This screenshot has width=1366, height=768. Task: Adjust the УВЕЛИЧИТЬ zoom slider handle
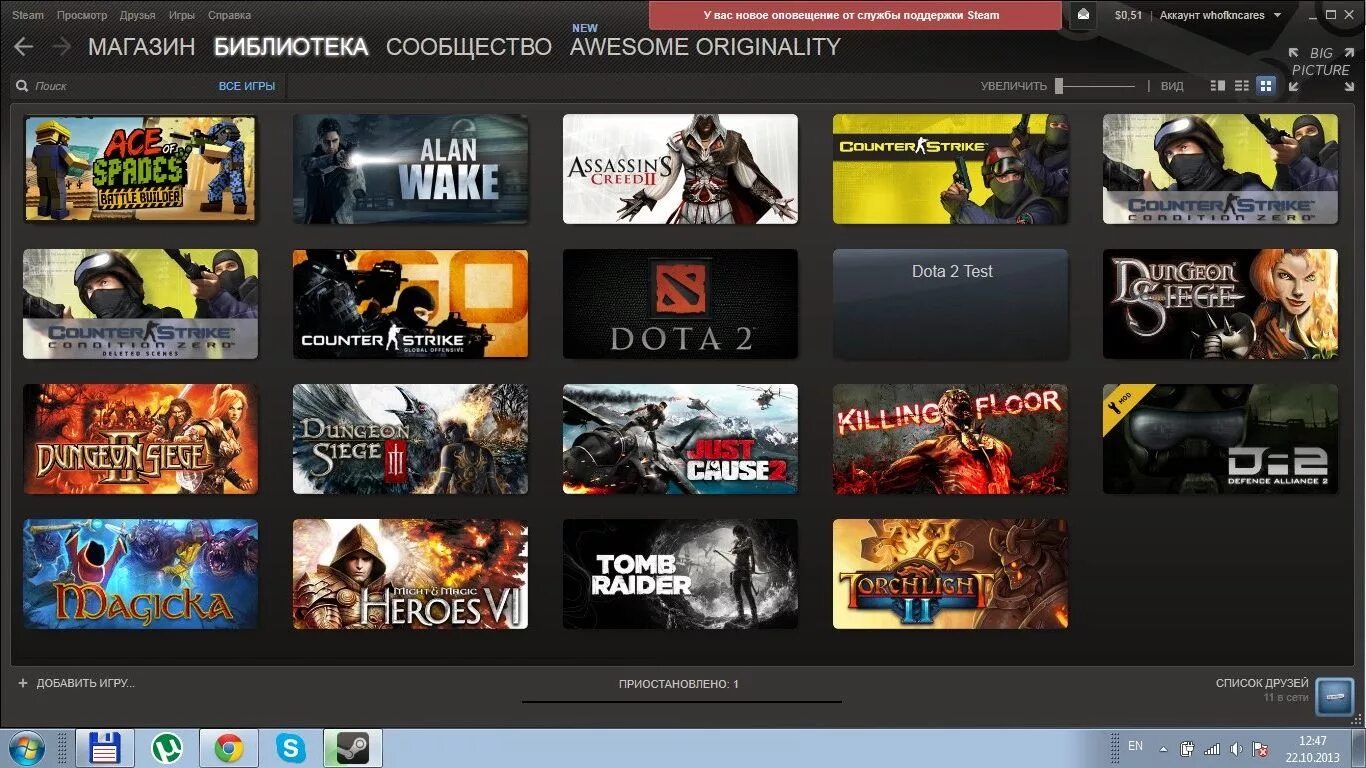pyautogui.click(x=1059, y=86)
